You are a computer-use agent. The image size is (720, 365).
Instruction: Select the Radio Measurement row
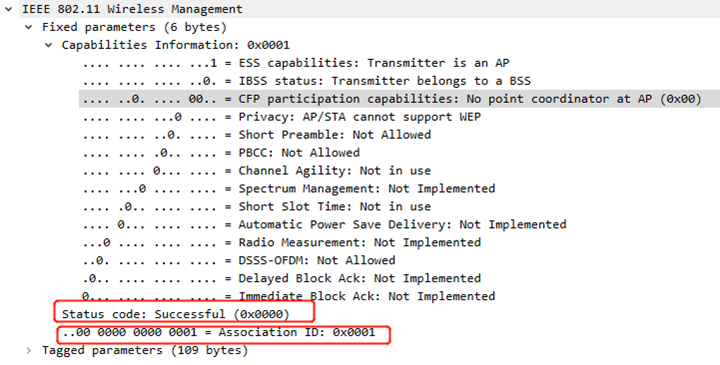pos(281,242)
